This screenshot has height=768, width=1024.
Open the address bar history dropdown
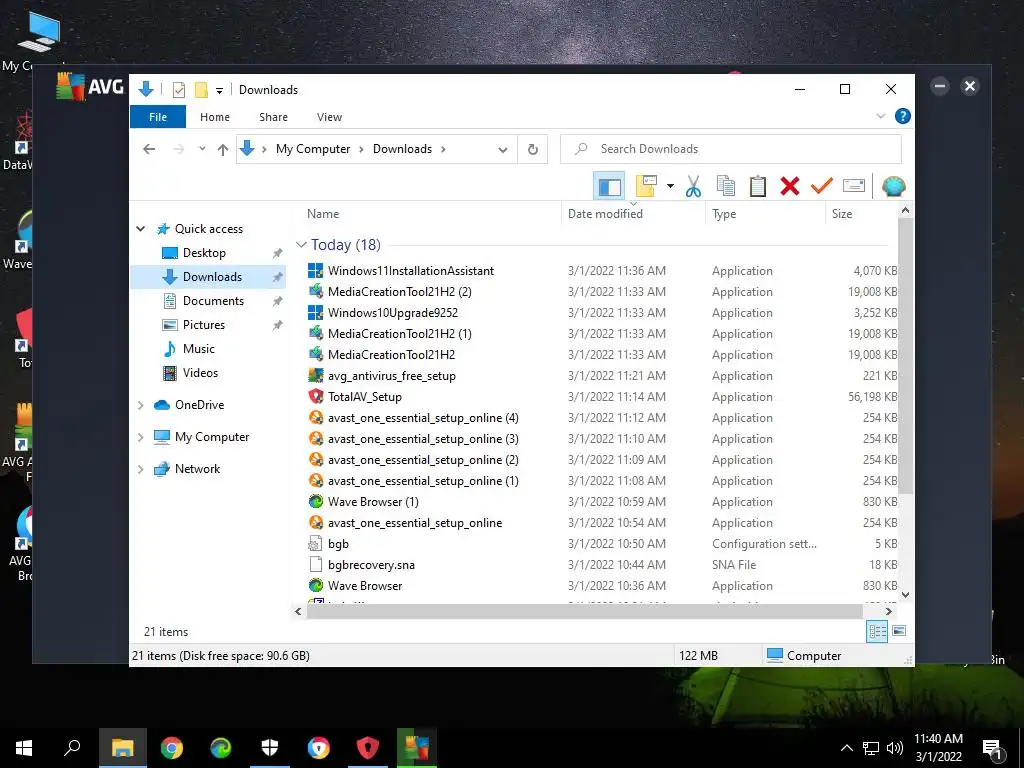503,150
